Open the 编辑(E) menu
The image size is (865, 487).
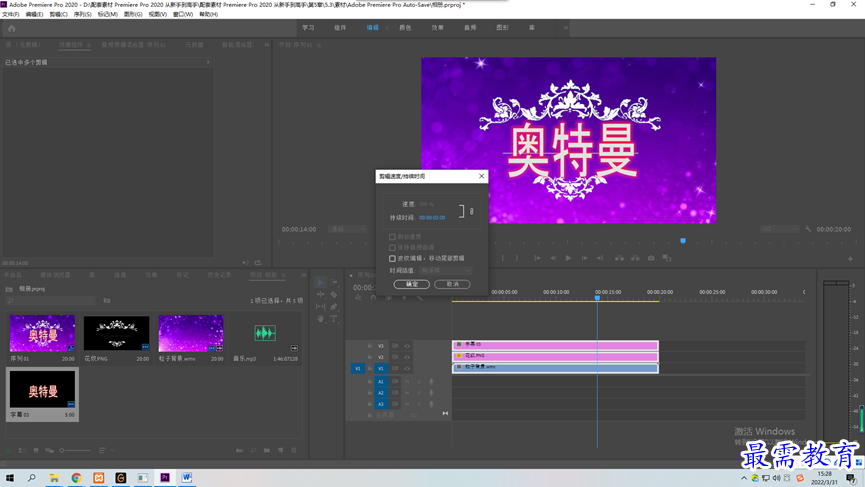click(x=34, y=14)
